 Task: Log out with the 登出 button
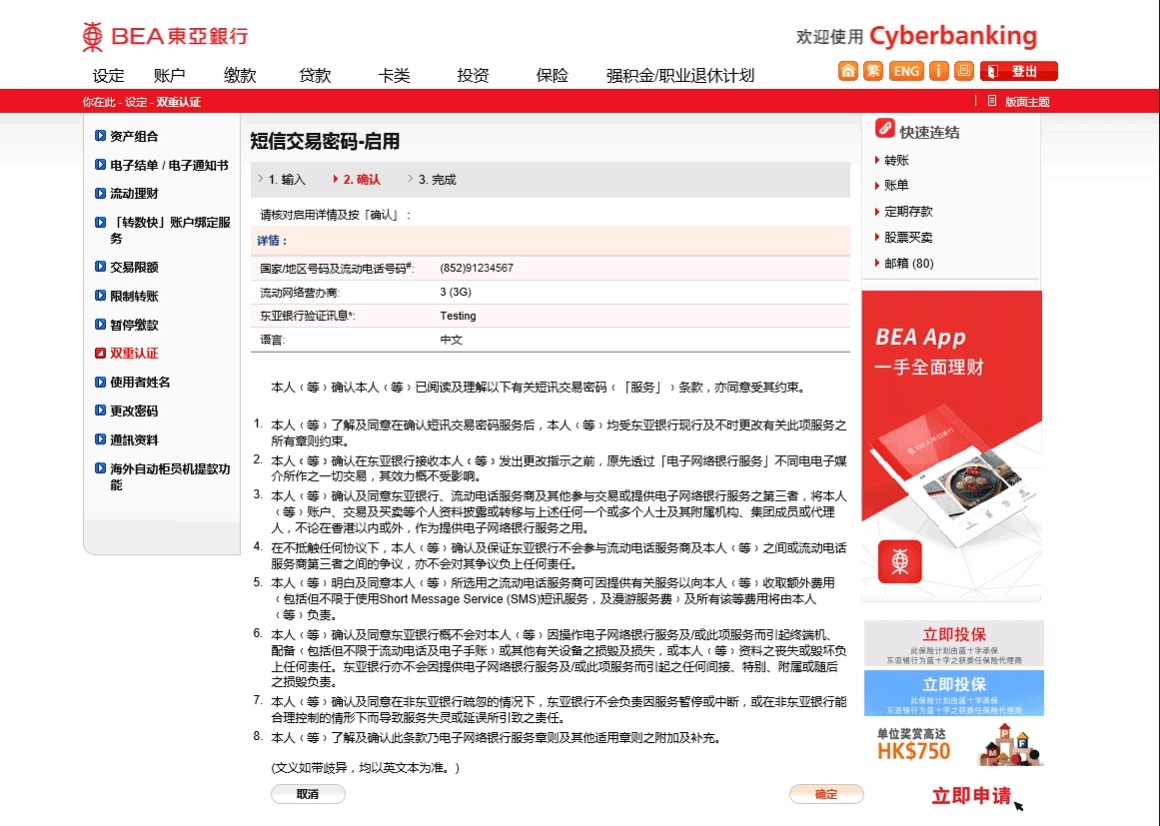pyautogui.click(x=1019, y=71)
